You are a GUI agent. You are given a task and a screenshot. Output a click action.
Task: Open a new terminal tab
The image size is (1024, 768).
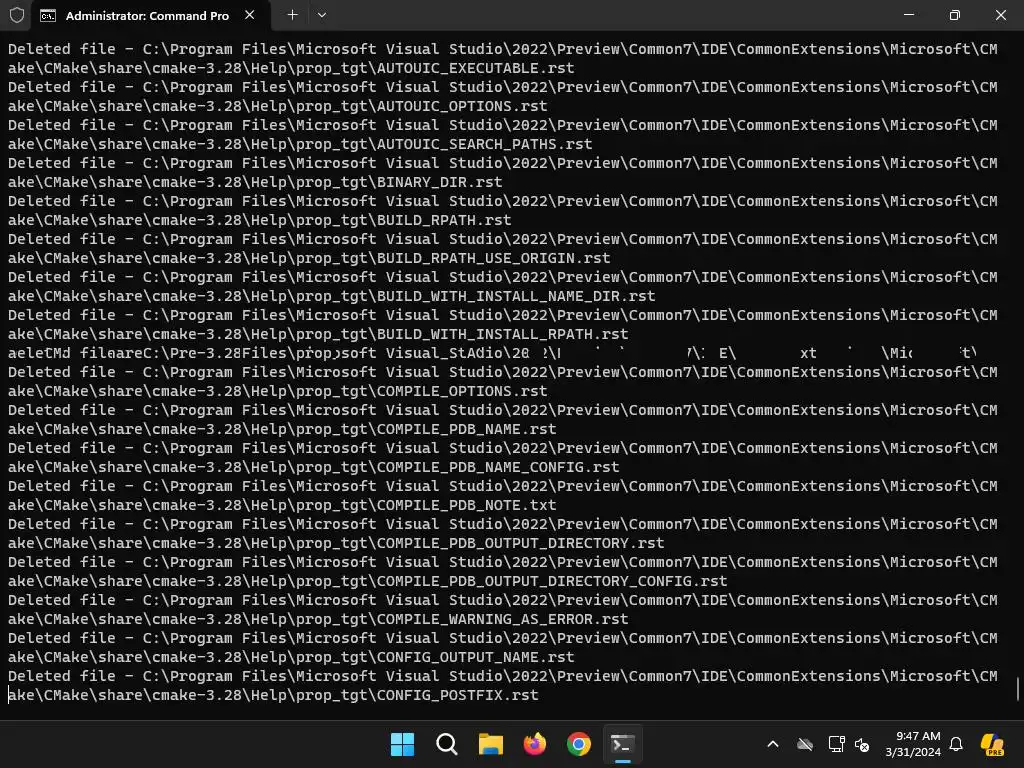[x=293, y=15]
